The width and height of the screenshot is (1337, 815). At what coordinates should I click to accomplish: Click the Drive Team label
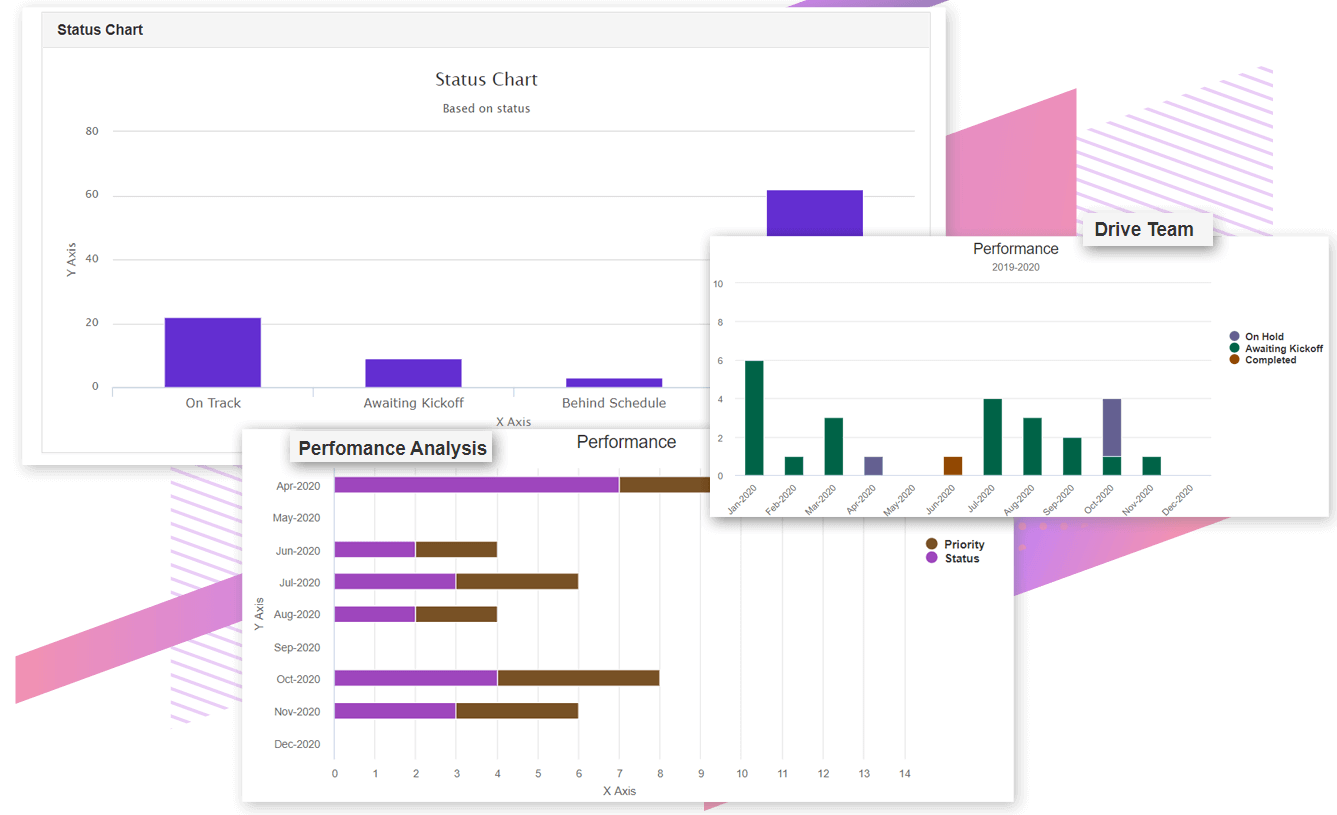click(1143, 229)
